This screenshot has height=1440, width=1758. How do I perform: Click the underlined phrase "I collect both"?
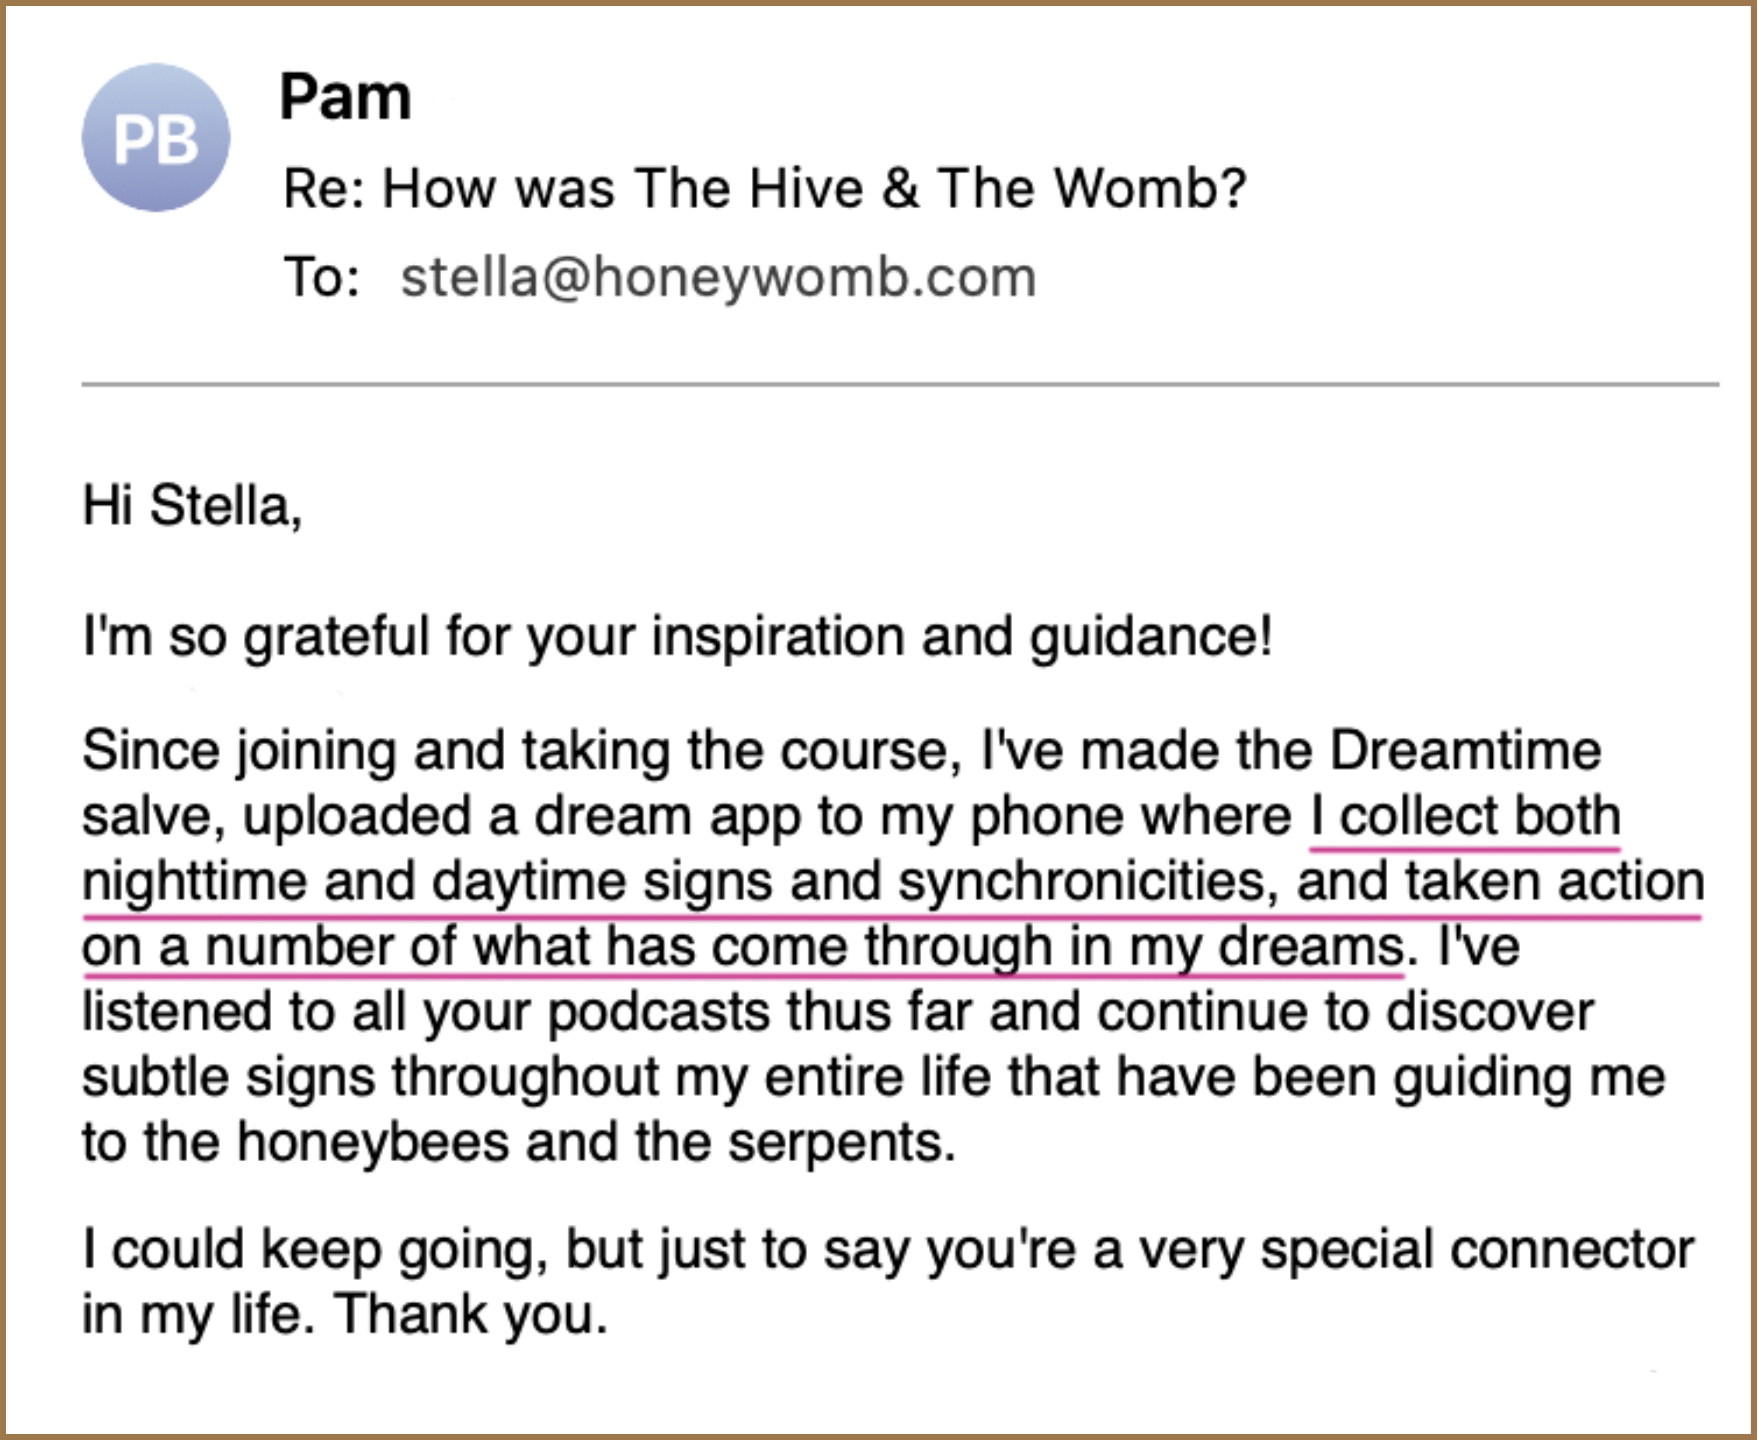tap(1465, 816)
